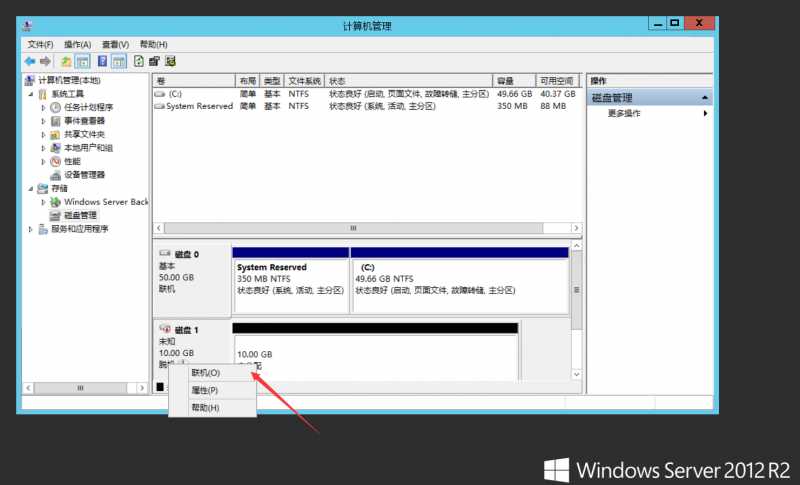Expand the 服务和应用程序 node arrow

pyautogui.click(x=31, y=229)
